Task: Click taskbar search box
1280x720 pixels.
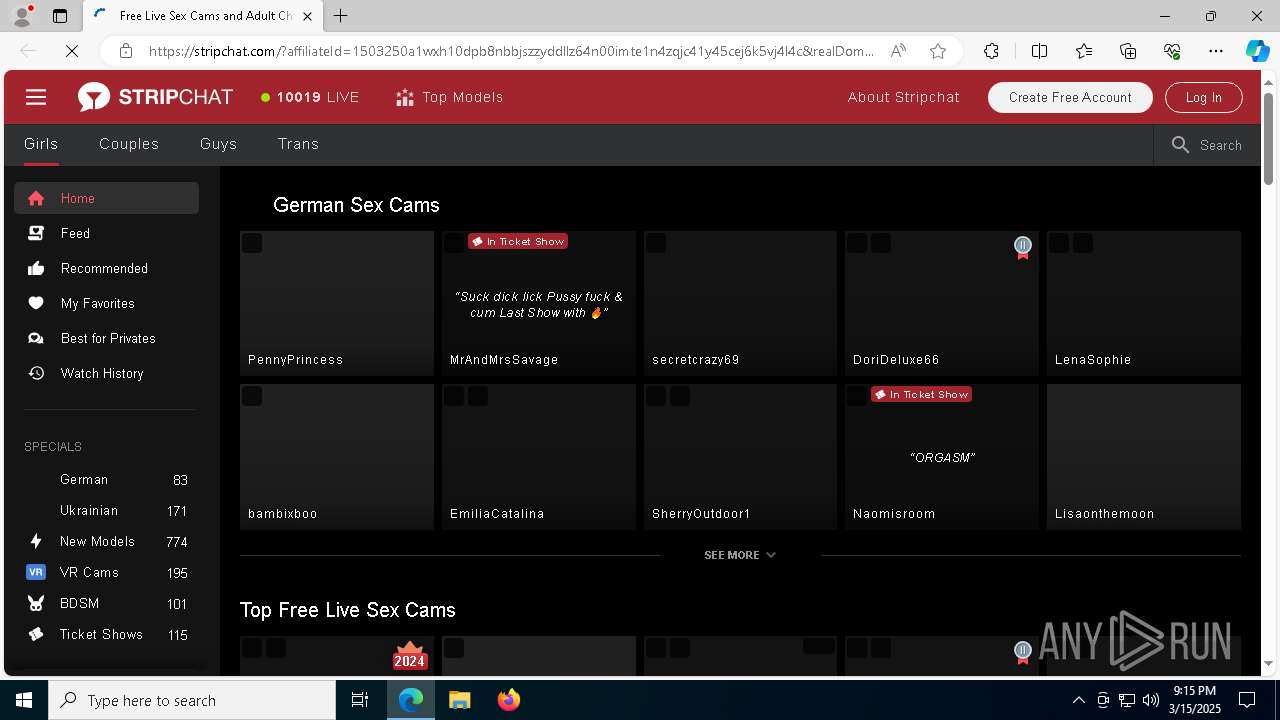Action: (x=192, y=700)
